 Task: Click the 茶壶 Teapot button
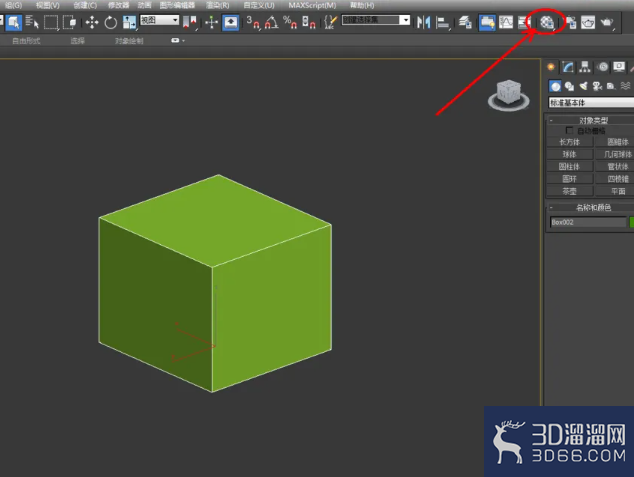569,191
